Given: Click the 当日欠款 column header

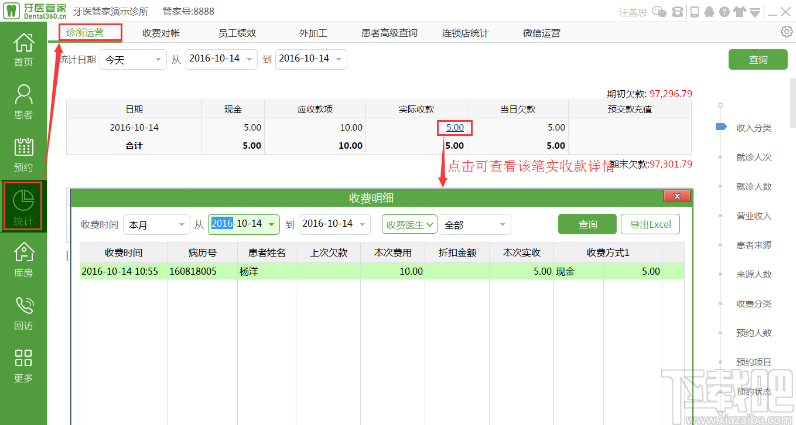Looking at the screenshot, I should 517,109.
